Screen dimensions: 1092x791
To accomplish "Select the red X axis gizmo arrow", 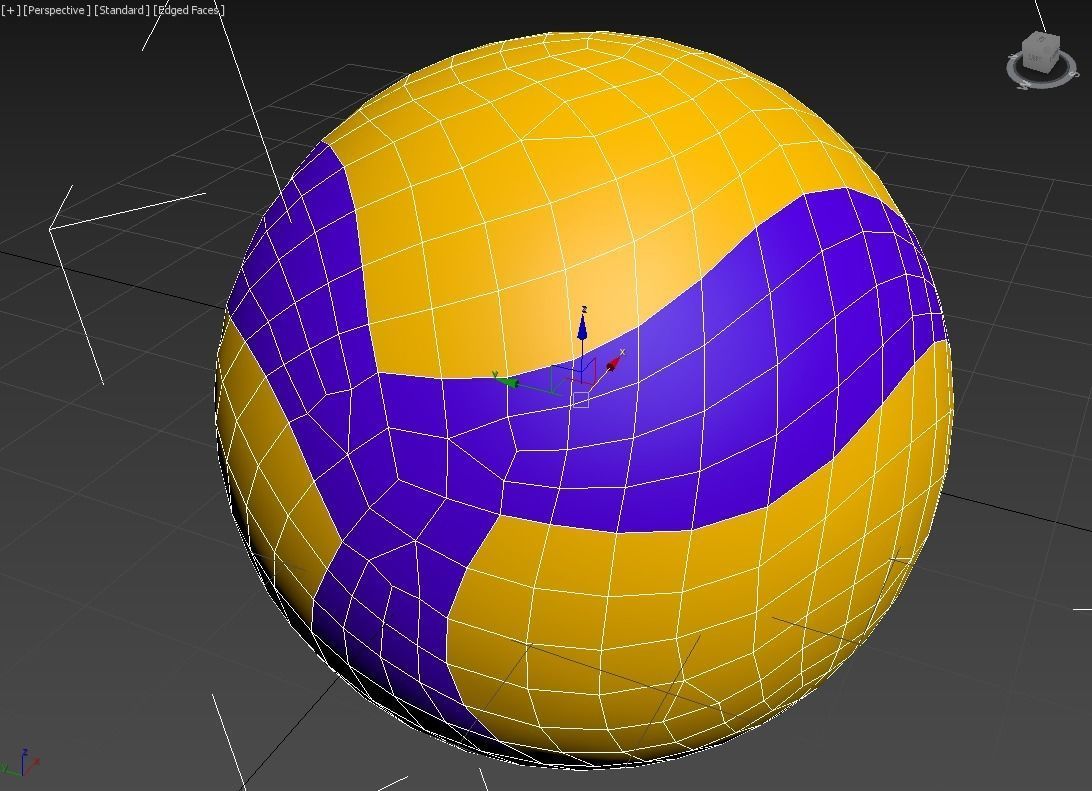I will pyautogui.click(x=614, y=363).
